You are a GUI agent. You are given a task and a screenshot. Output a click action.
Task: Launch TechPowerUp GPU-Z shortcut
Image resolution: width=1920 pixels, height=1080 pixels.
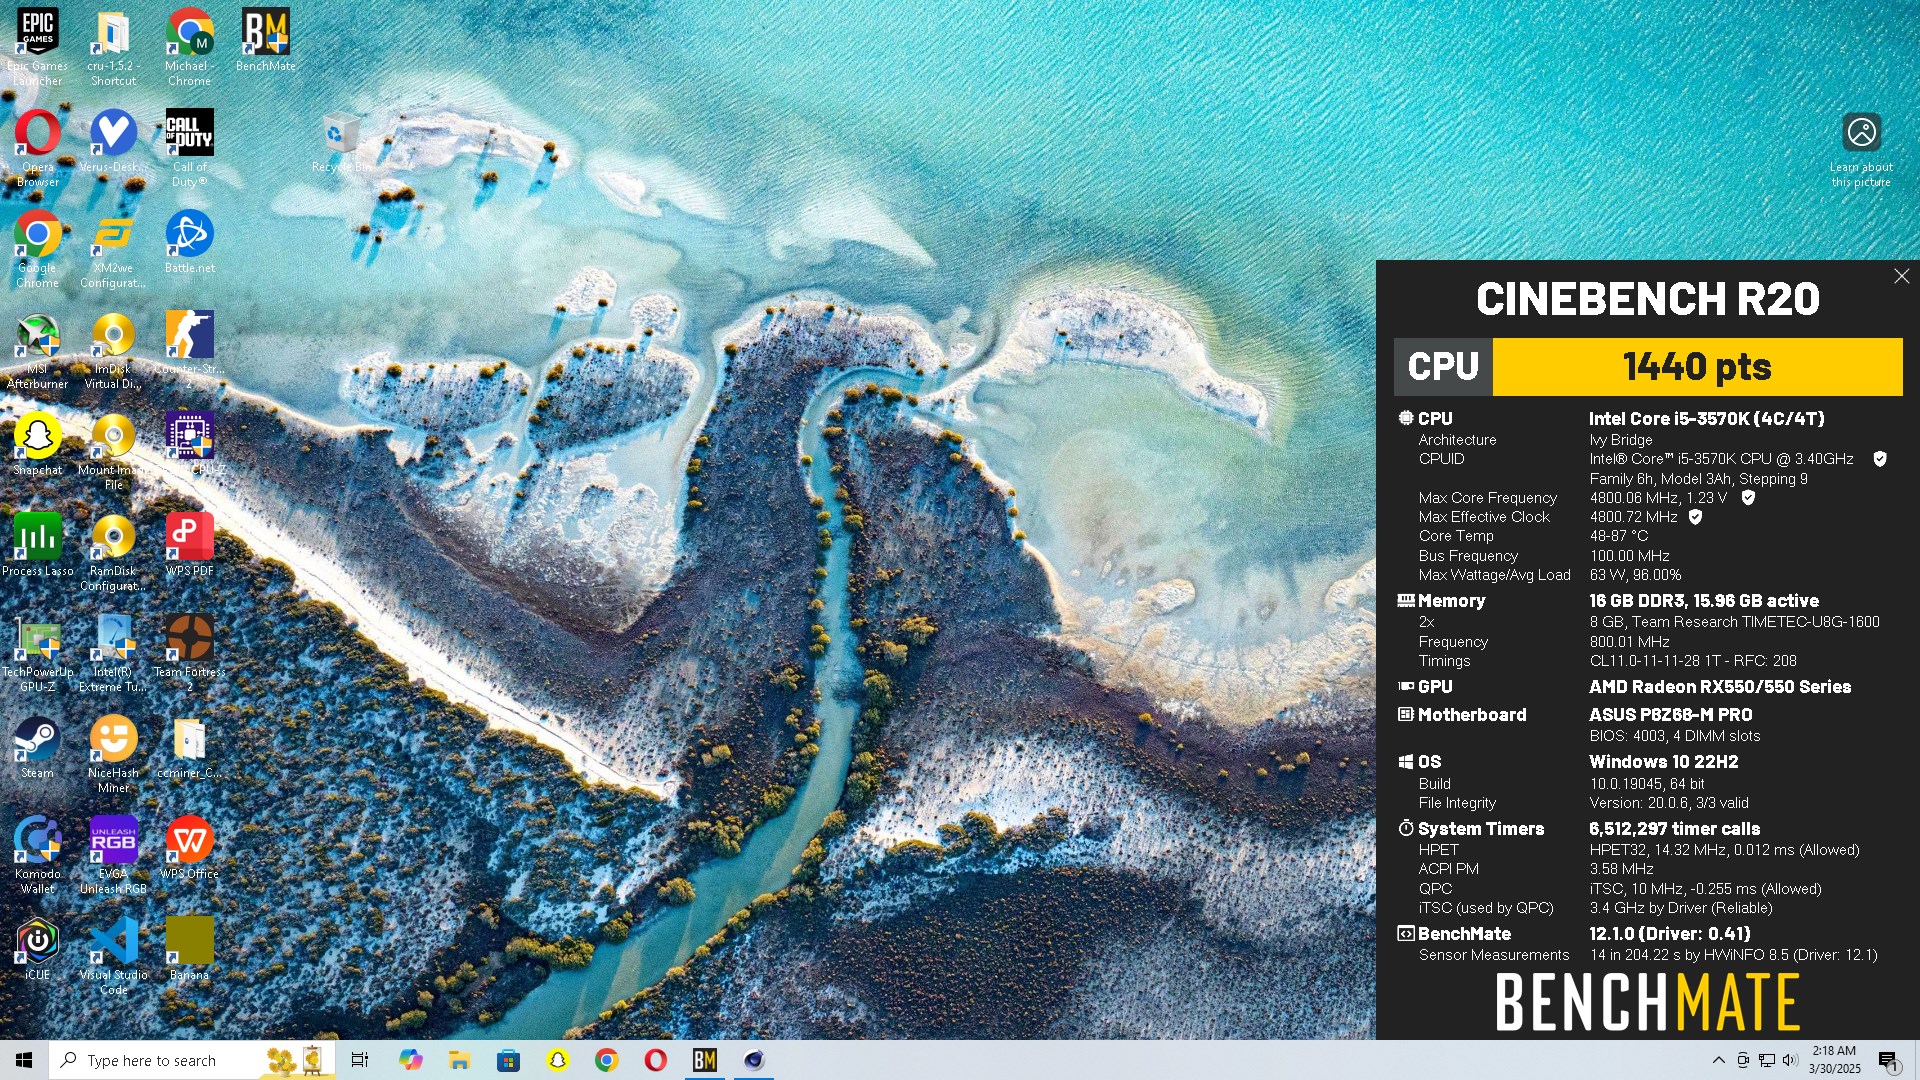37,653
